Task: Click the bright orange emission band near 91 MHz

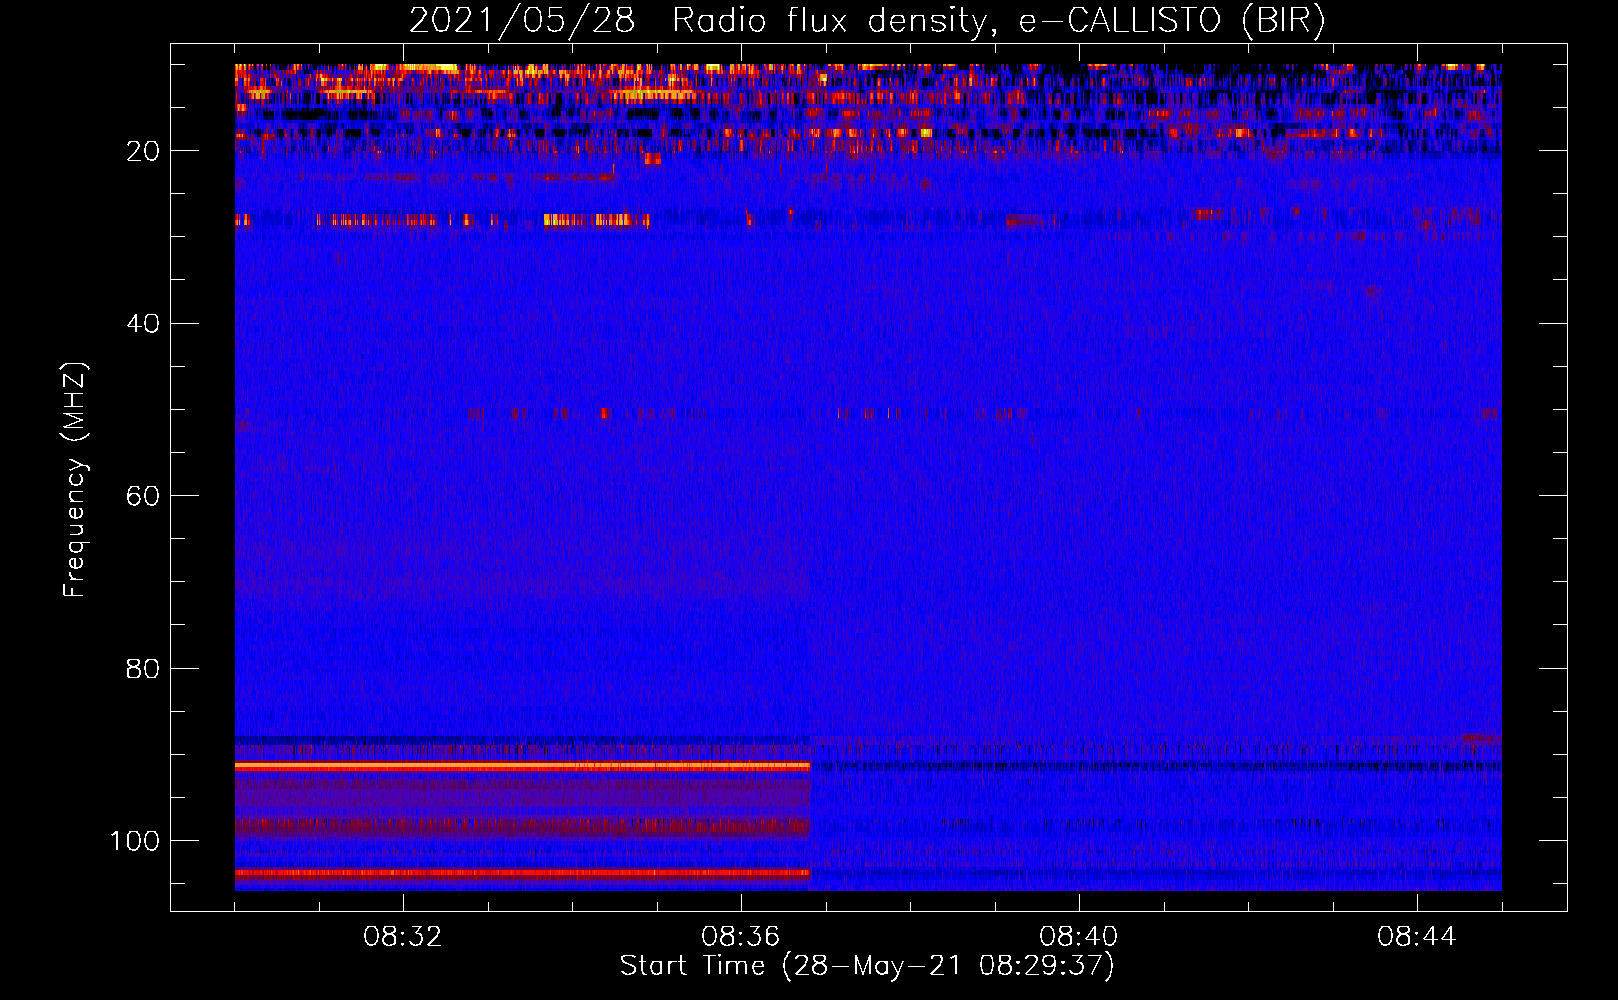Action: point(522,766)
